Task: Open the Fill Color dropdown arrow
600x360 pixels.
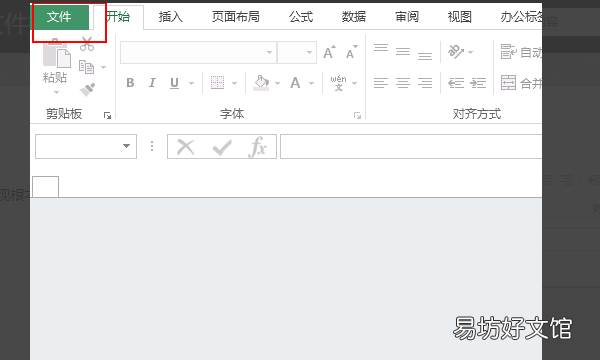Action: coord(277,83)
